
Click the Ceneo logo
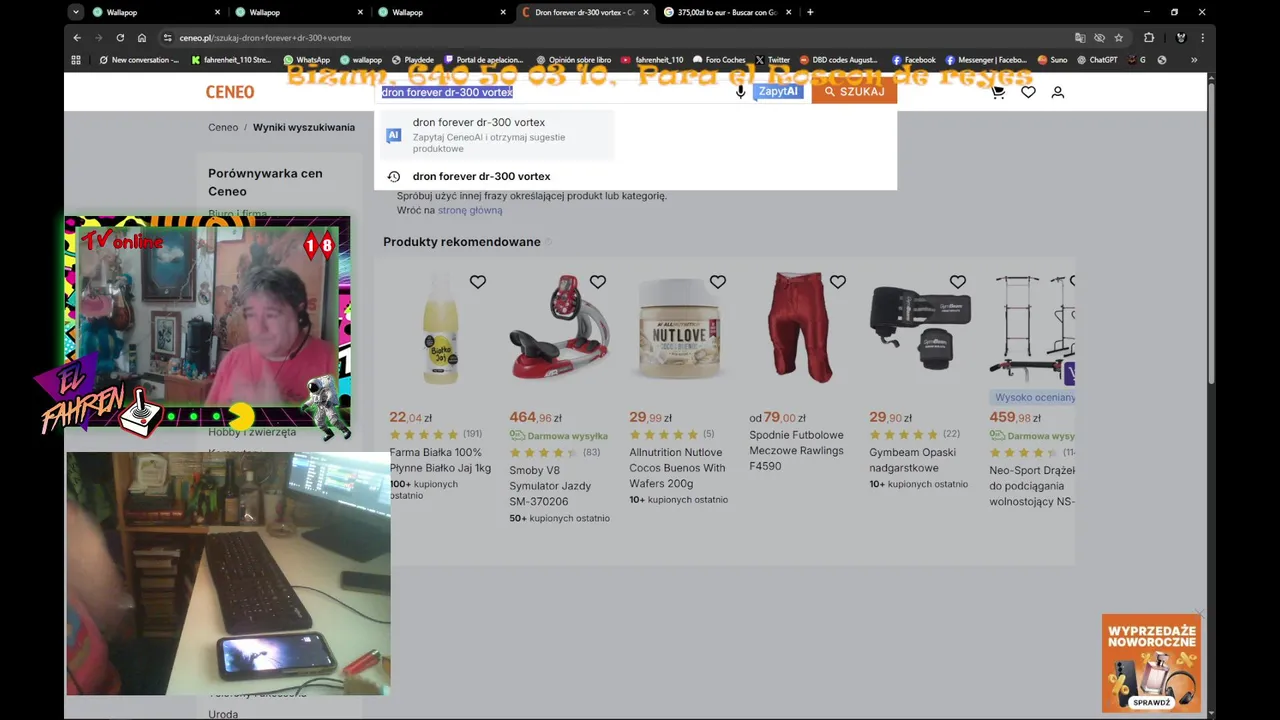pyautogui.click(x=230, y=92)
